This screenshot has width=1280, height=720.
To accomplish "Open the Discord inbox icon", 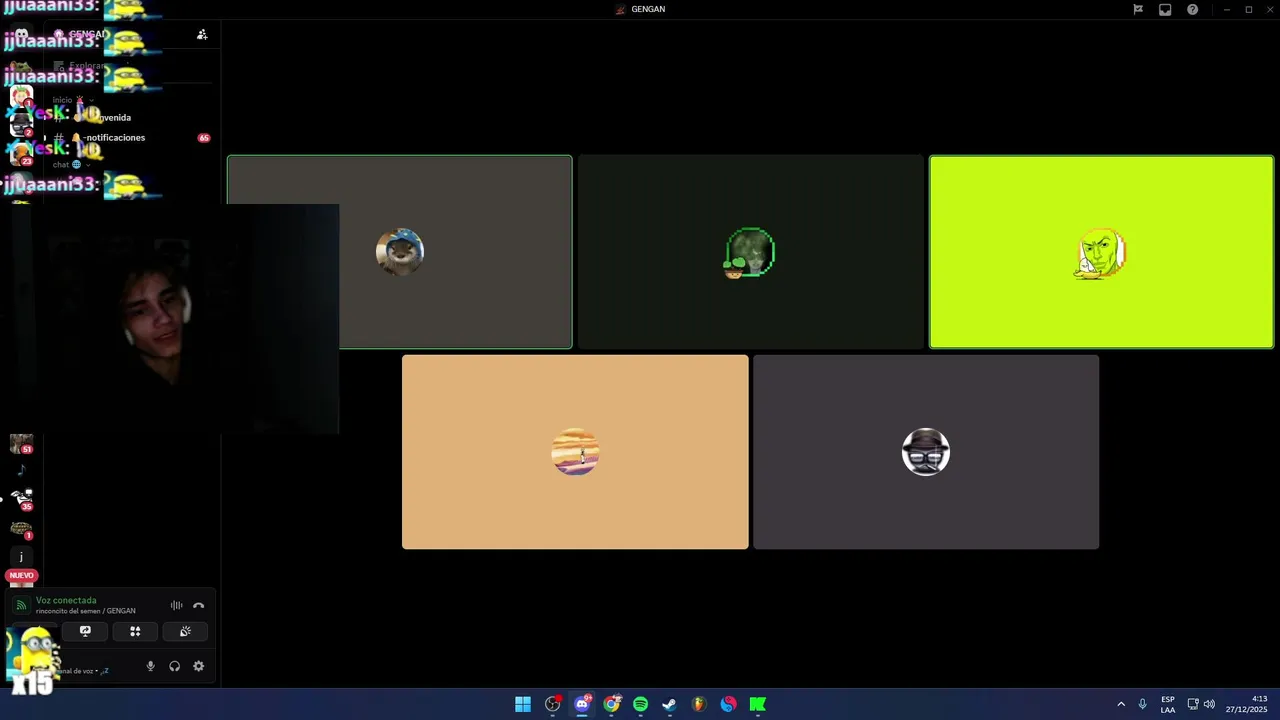I will click(1165, 9).
